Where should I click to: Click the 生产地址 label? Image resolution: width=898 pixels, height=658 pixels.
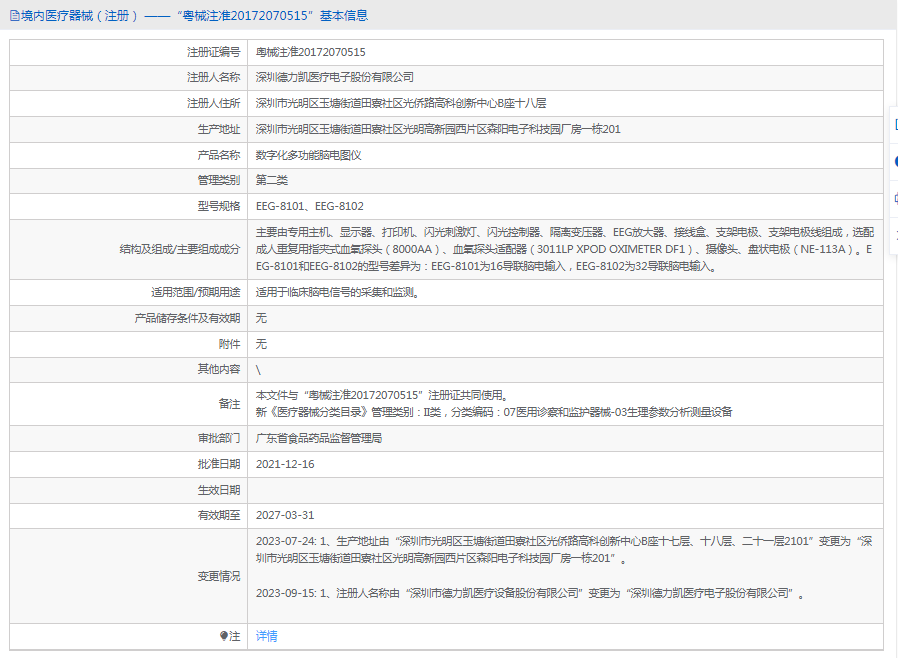coord(219,129)
